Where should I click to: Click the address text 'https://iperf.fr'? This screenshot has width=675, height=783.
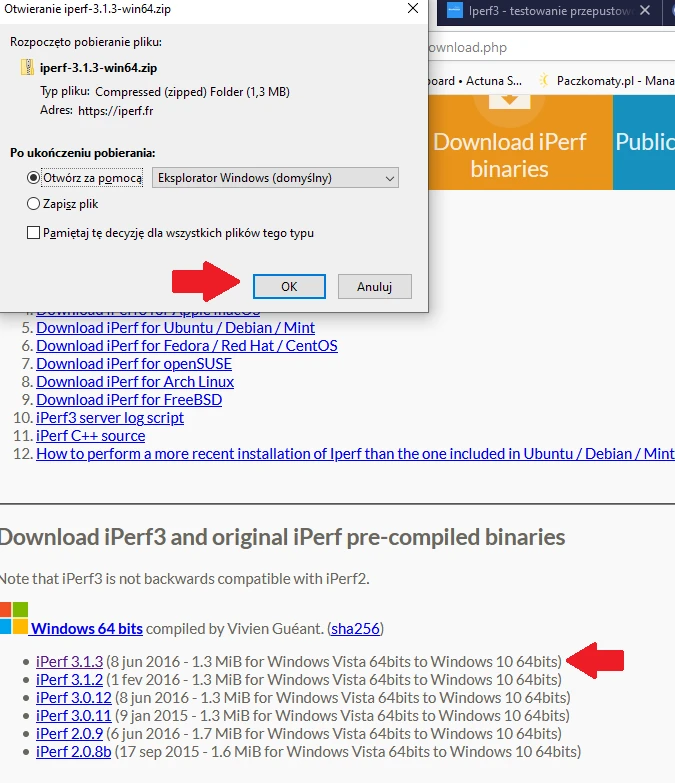click(x=115, y=110)
